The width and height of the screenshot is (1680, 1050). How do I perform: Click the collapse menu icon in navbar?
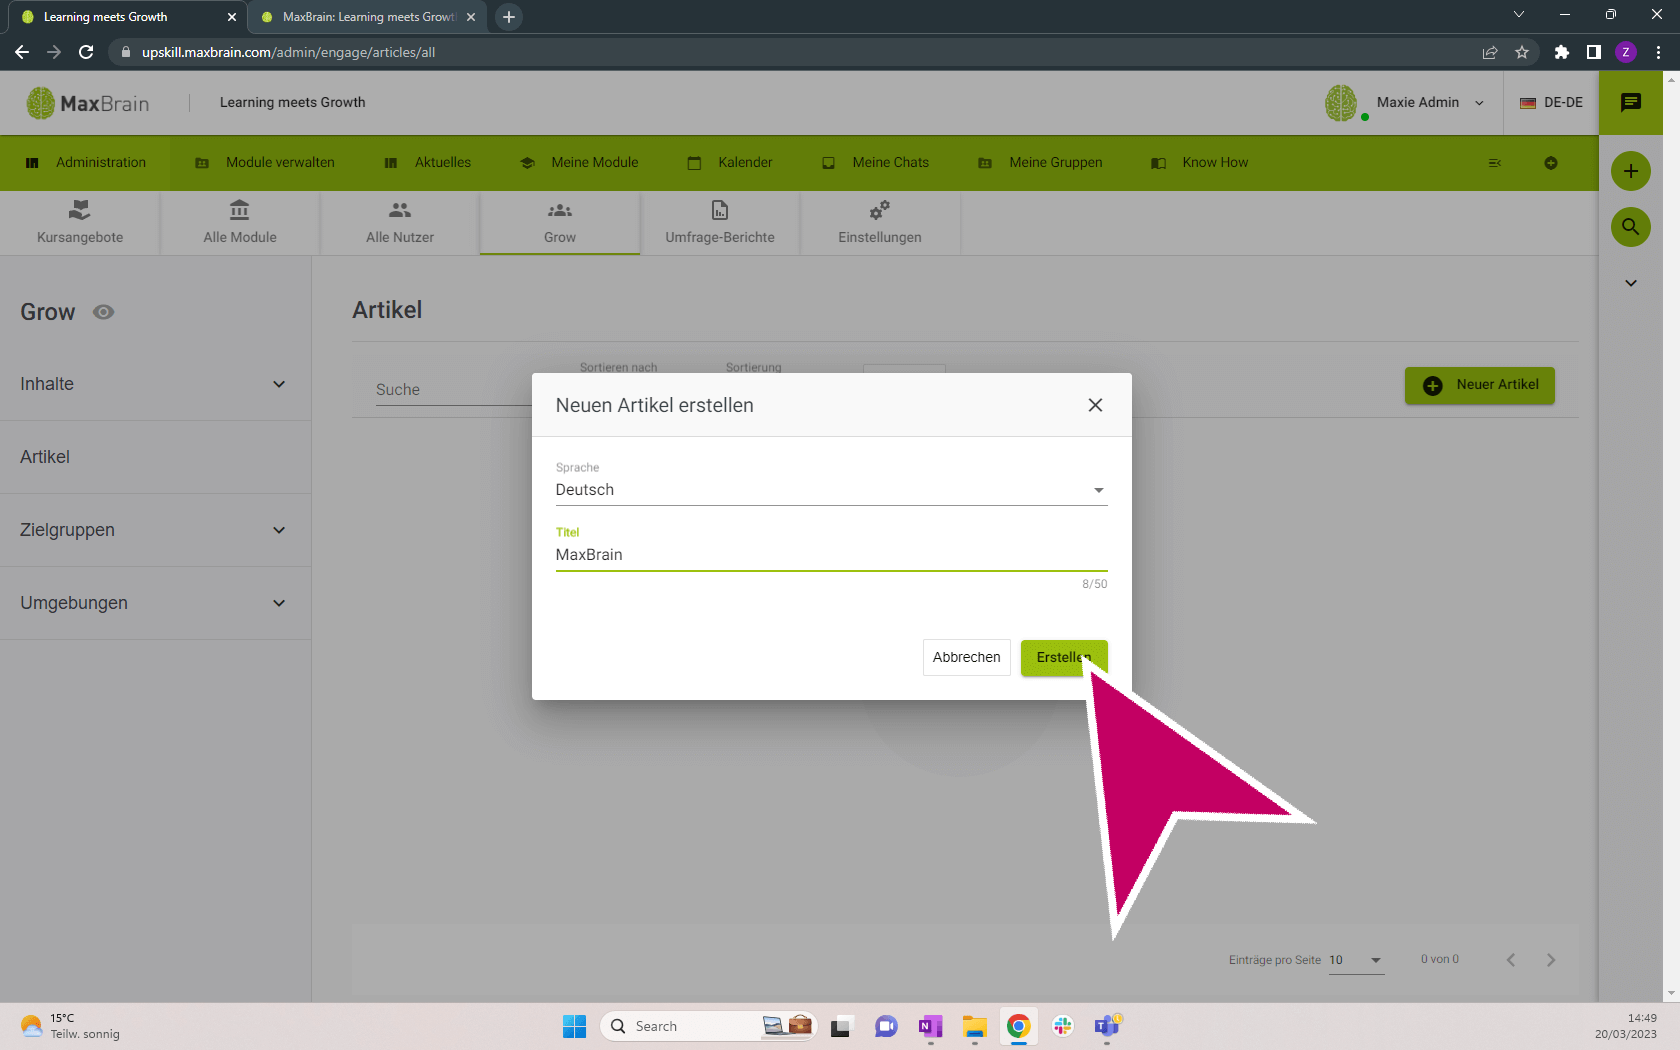pyautogui.click(x=1495, y=163)
